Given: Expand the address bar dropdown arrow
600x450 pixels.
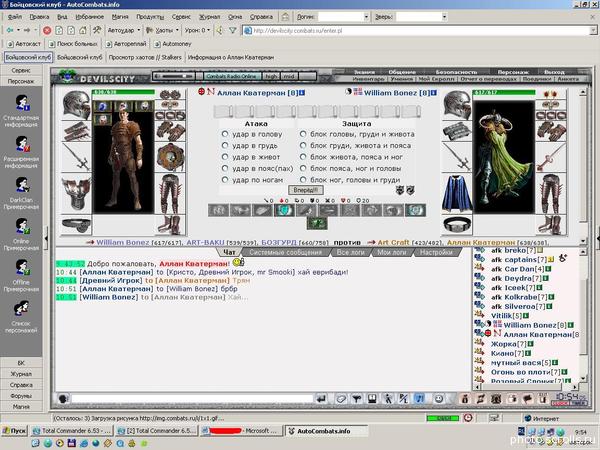Looking at the screenshot, I should [x=593, y=30].
